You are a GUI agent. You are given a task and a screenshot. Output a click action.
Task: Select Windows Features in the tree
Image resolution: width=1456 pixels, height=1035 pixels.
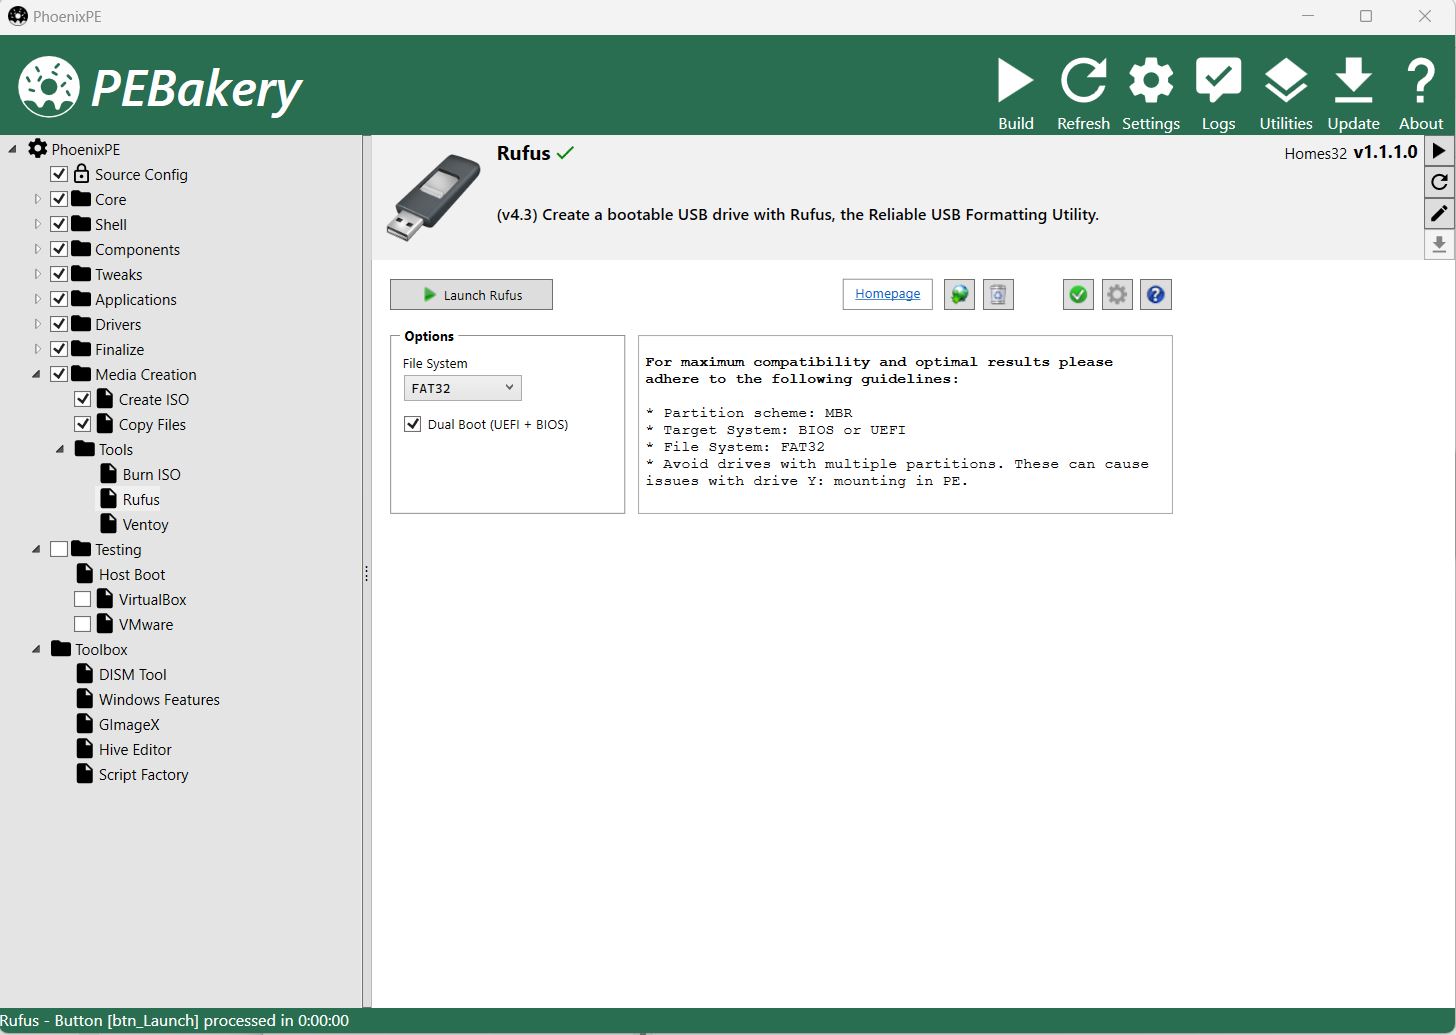(159, 699)
